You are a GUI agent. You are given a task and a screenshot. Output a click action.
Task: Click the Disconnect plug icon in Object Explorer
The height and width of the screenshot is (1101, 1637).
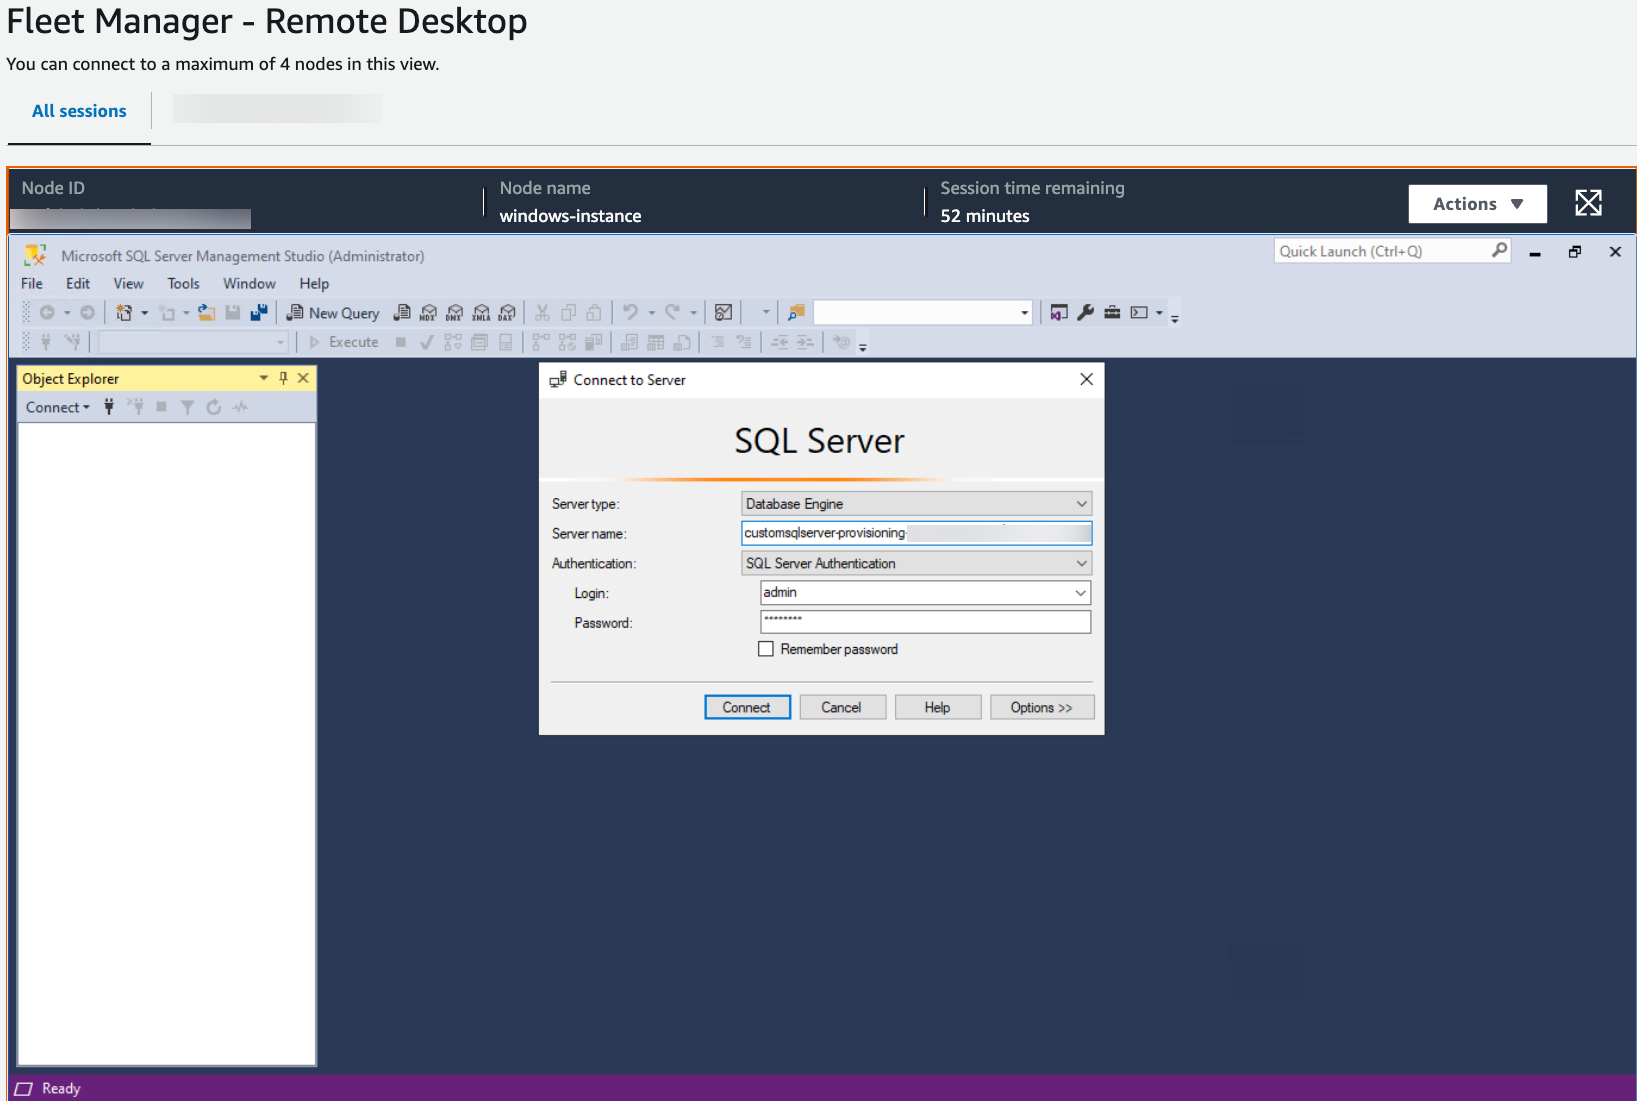tap(136, 407)
